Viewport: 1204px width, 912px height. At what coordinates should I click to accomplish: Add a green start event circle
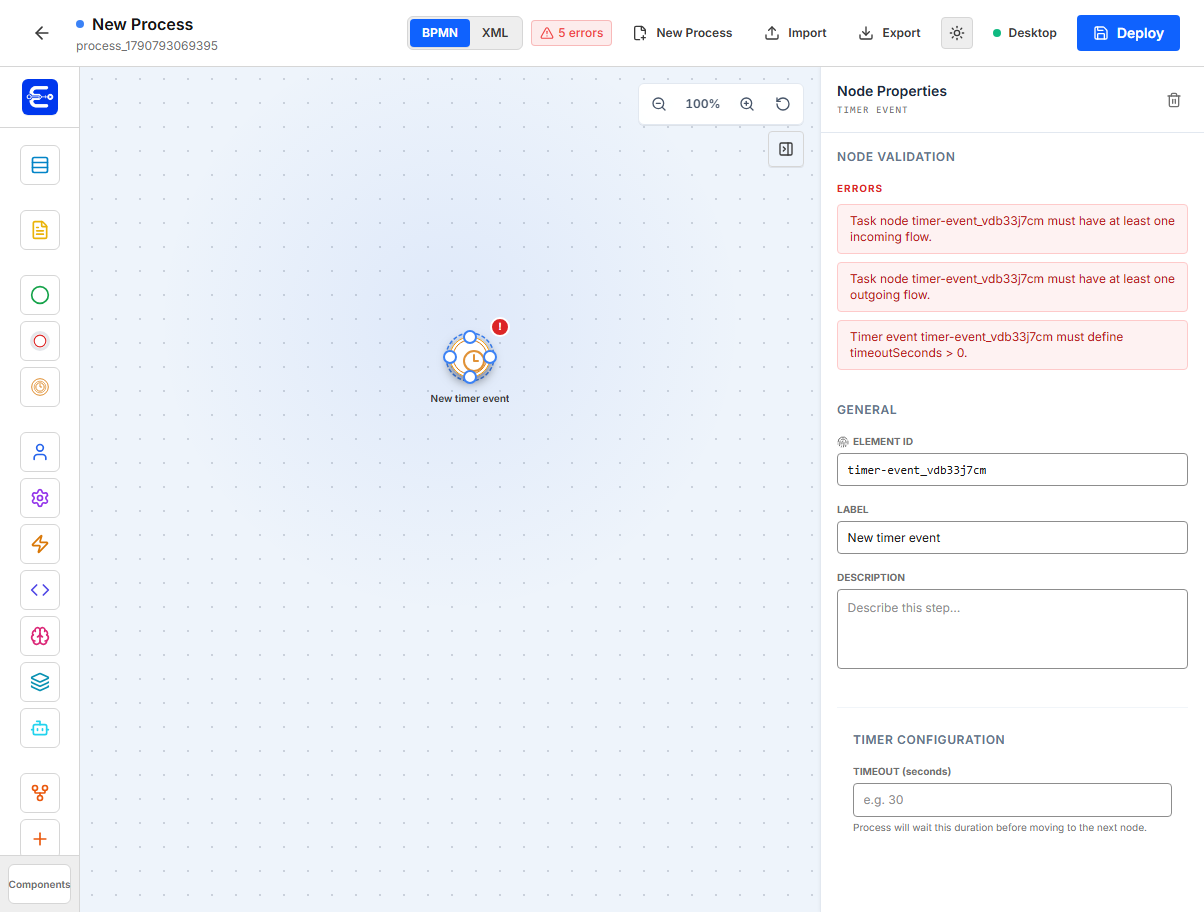pyautogui.click(x=40, y=295)
